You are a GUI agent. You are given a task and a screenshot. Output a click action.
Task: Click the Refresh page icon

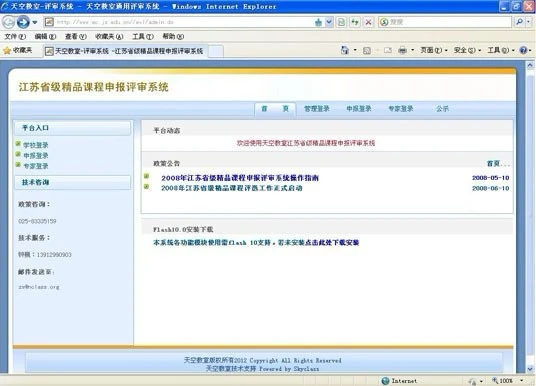point(355,22)
